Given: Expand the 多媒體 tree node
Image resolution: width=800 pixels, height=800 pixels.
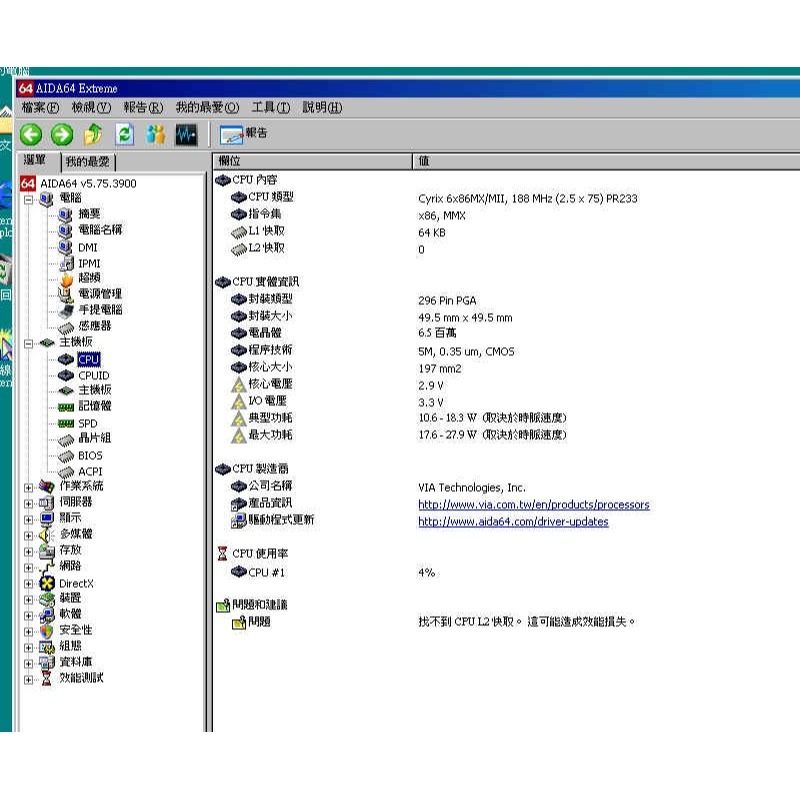Looking at the screenshot, I should [29, 536].
